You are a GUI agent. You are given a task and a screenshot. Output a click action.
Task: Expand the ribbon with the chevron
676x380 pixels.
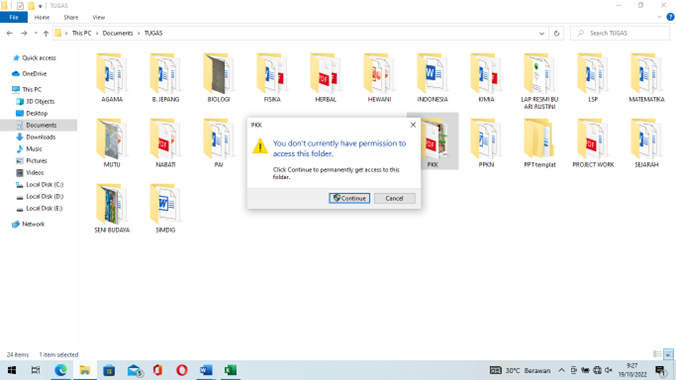tap(659, 17)
